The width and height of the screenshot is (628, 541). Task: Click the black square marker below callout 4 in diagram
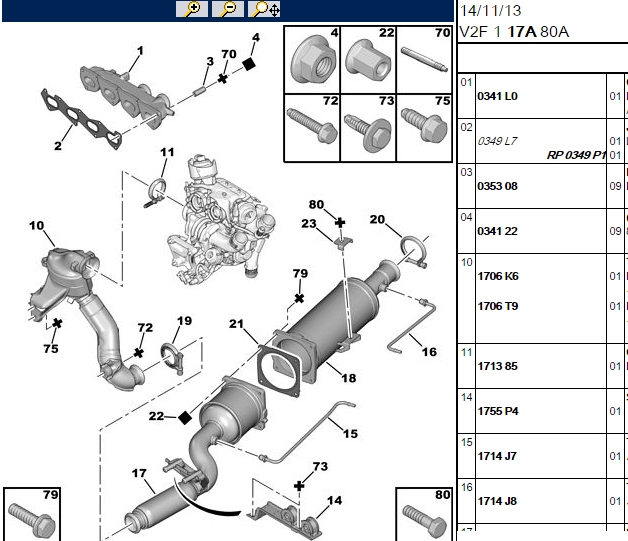click(249, 64)
